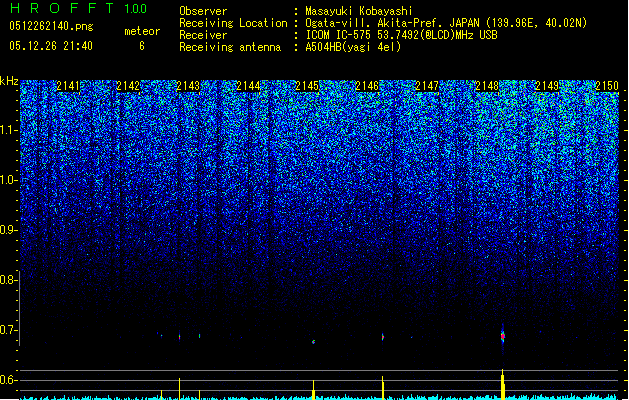Click the 0.8 kHz frequency label
Screen dimensions: 629x400
click(8, 280)
